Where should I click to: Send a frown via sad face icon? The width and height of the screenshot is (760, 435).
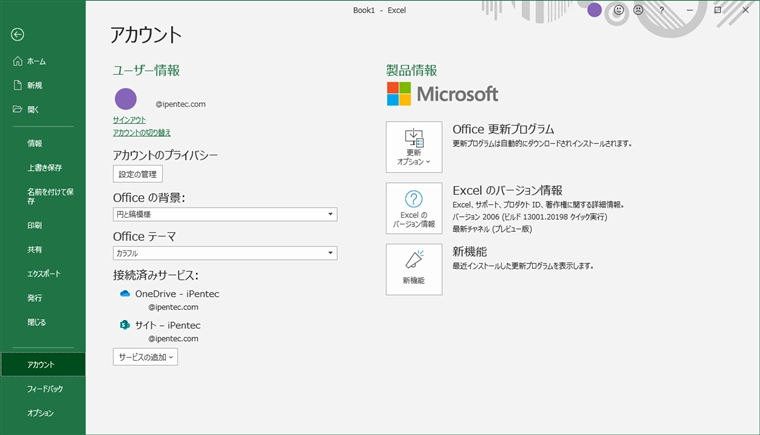click(x=638, y=10)
